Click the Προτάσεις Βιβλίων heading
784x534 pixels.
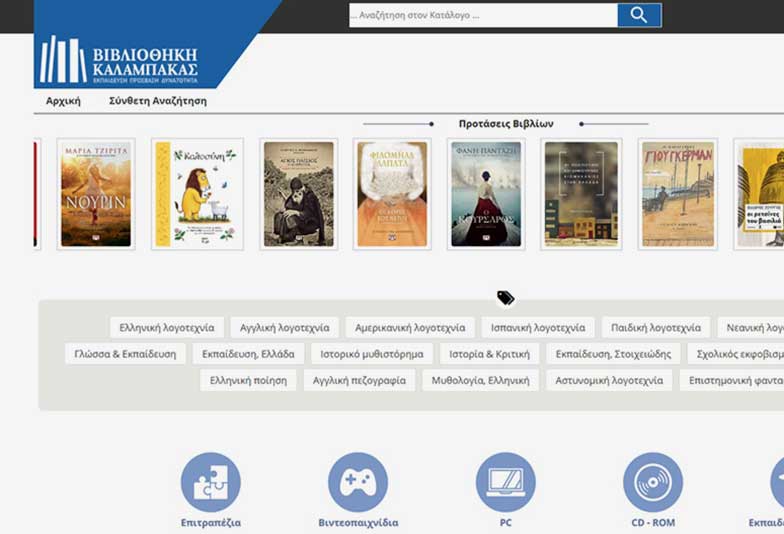pos(506,124)
